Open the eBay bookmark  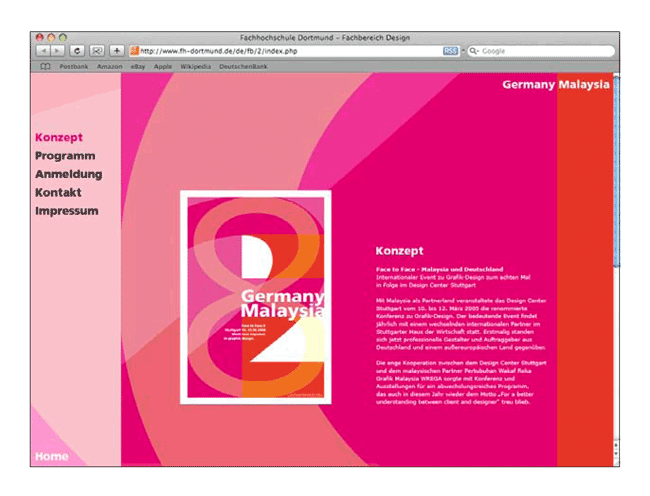pyautogui.click(x=138, y=66)
